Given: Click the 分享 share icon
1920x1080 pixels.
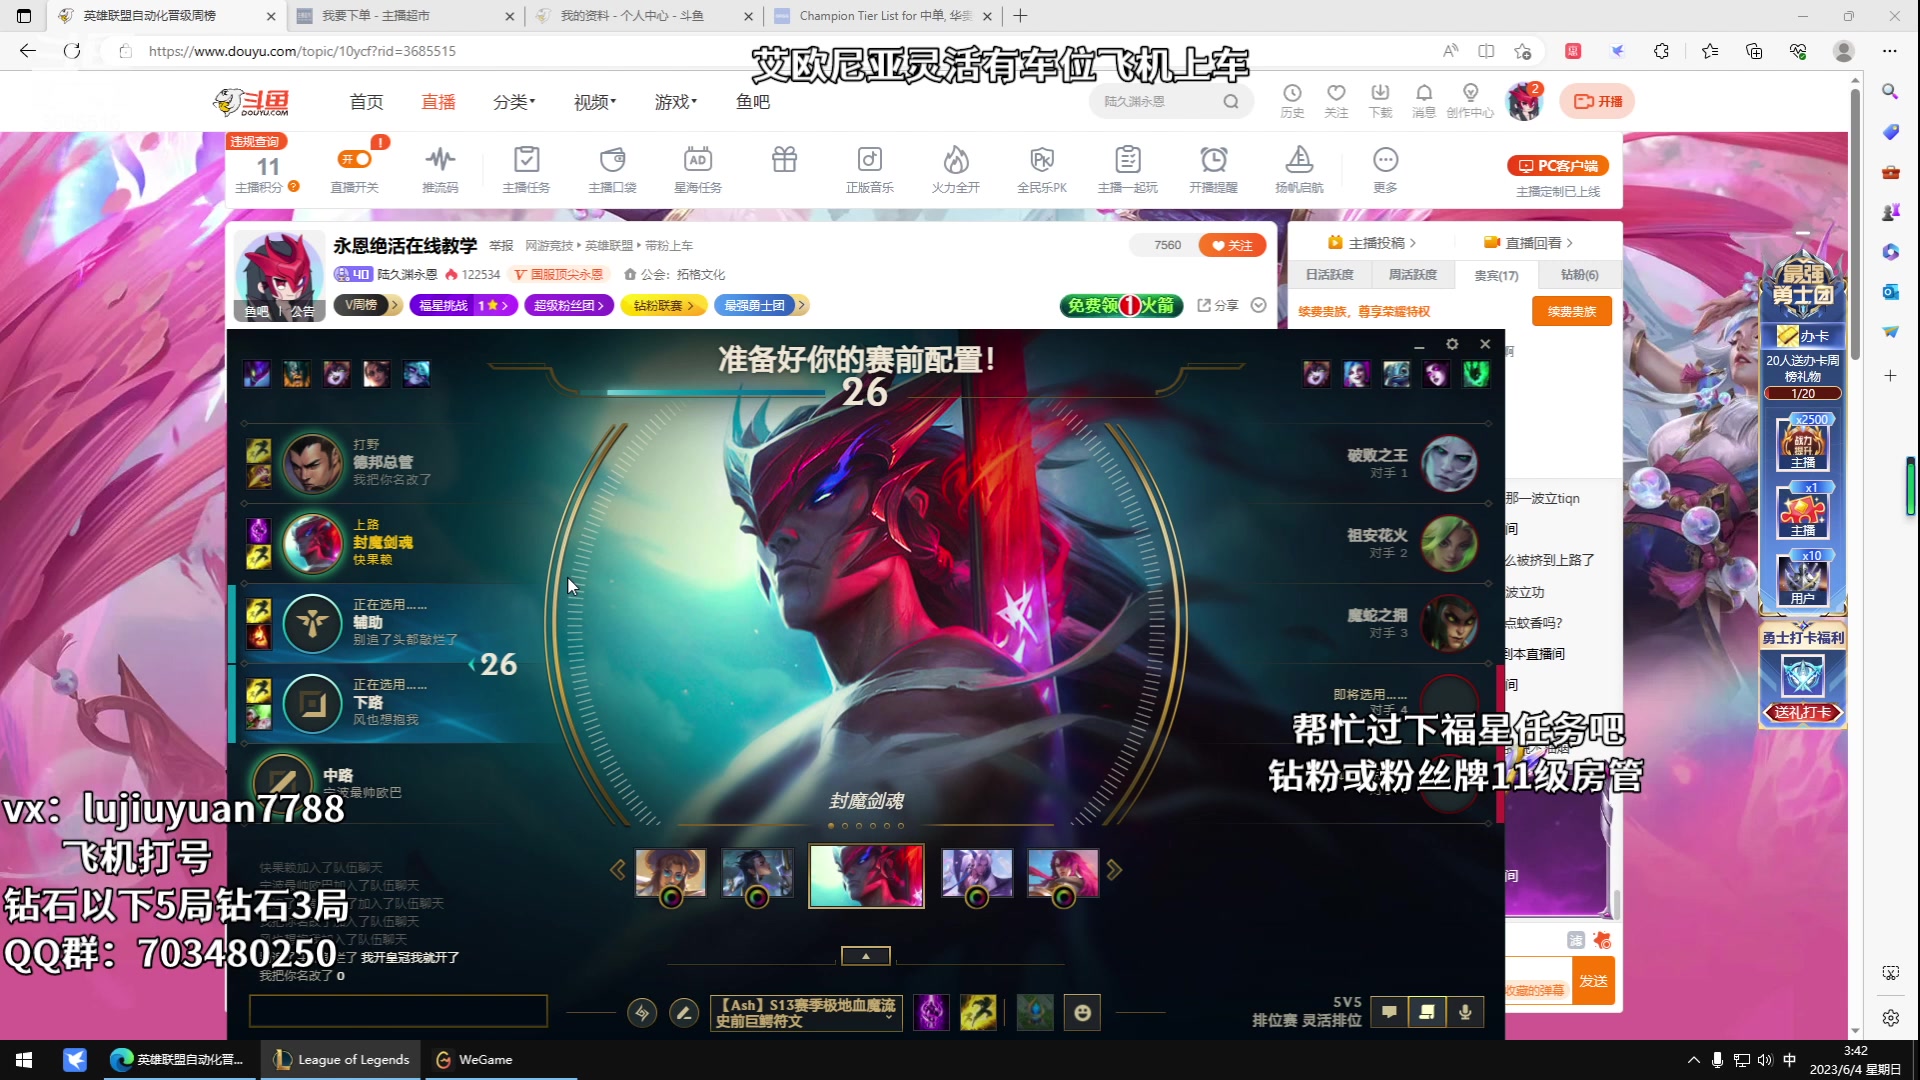Looking at the screenshot, I should [1218, 306].
